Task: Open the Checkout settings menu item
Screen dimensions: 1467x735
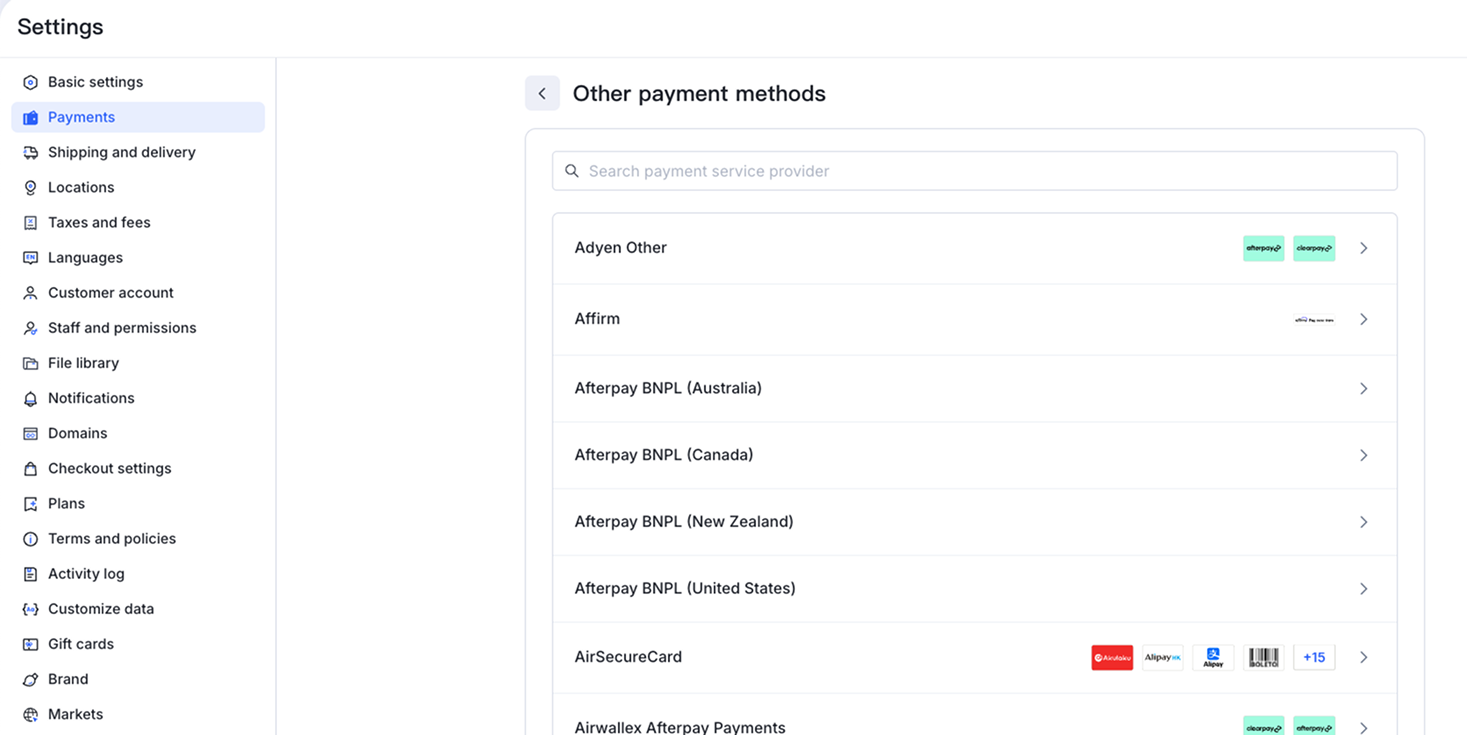Action: pos(109,468)
